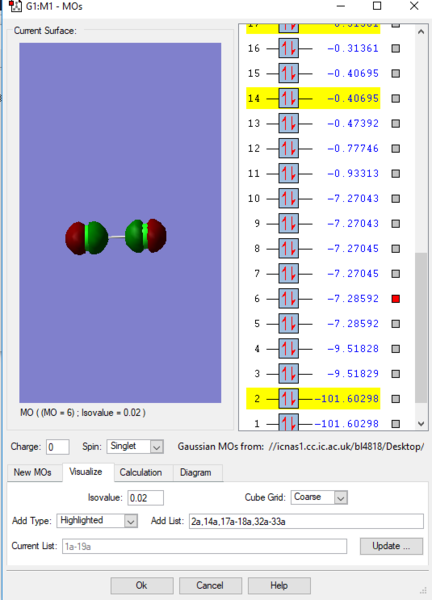Switch to the Calculation tab
Viewport: 432px width, 600px height.
141,473
